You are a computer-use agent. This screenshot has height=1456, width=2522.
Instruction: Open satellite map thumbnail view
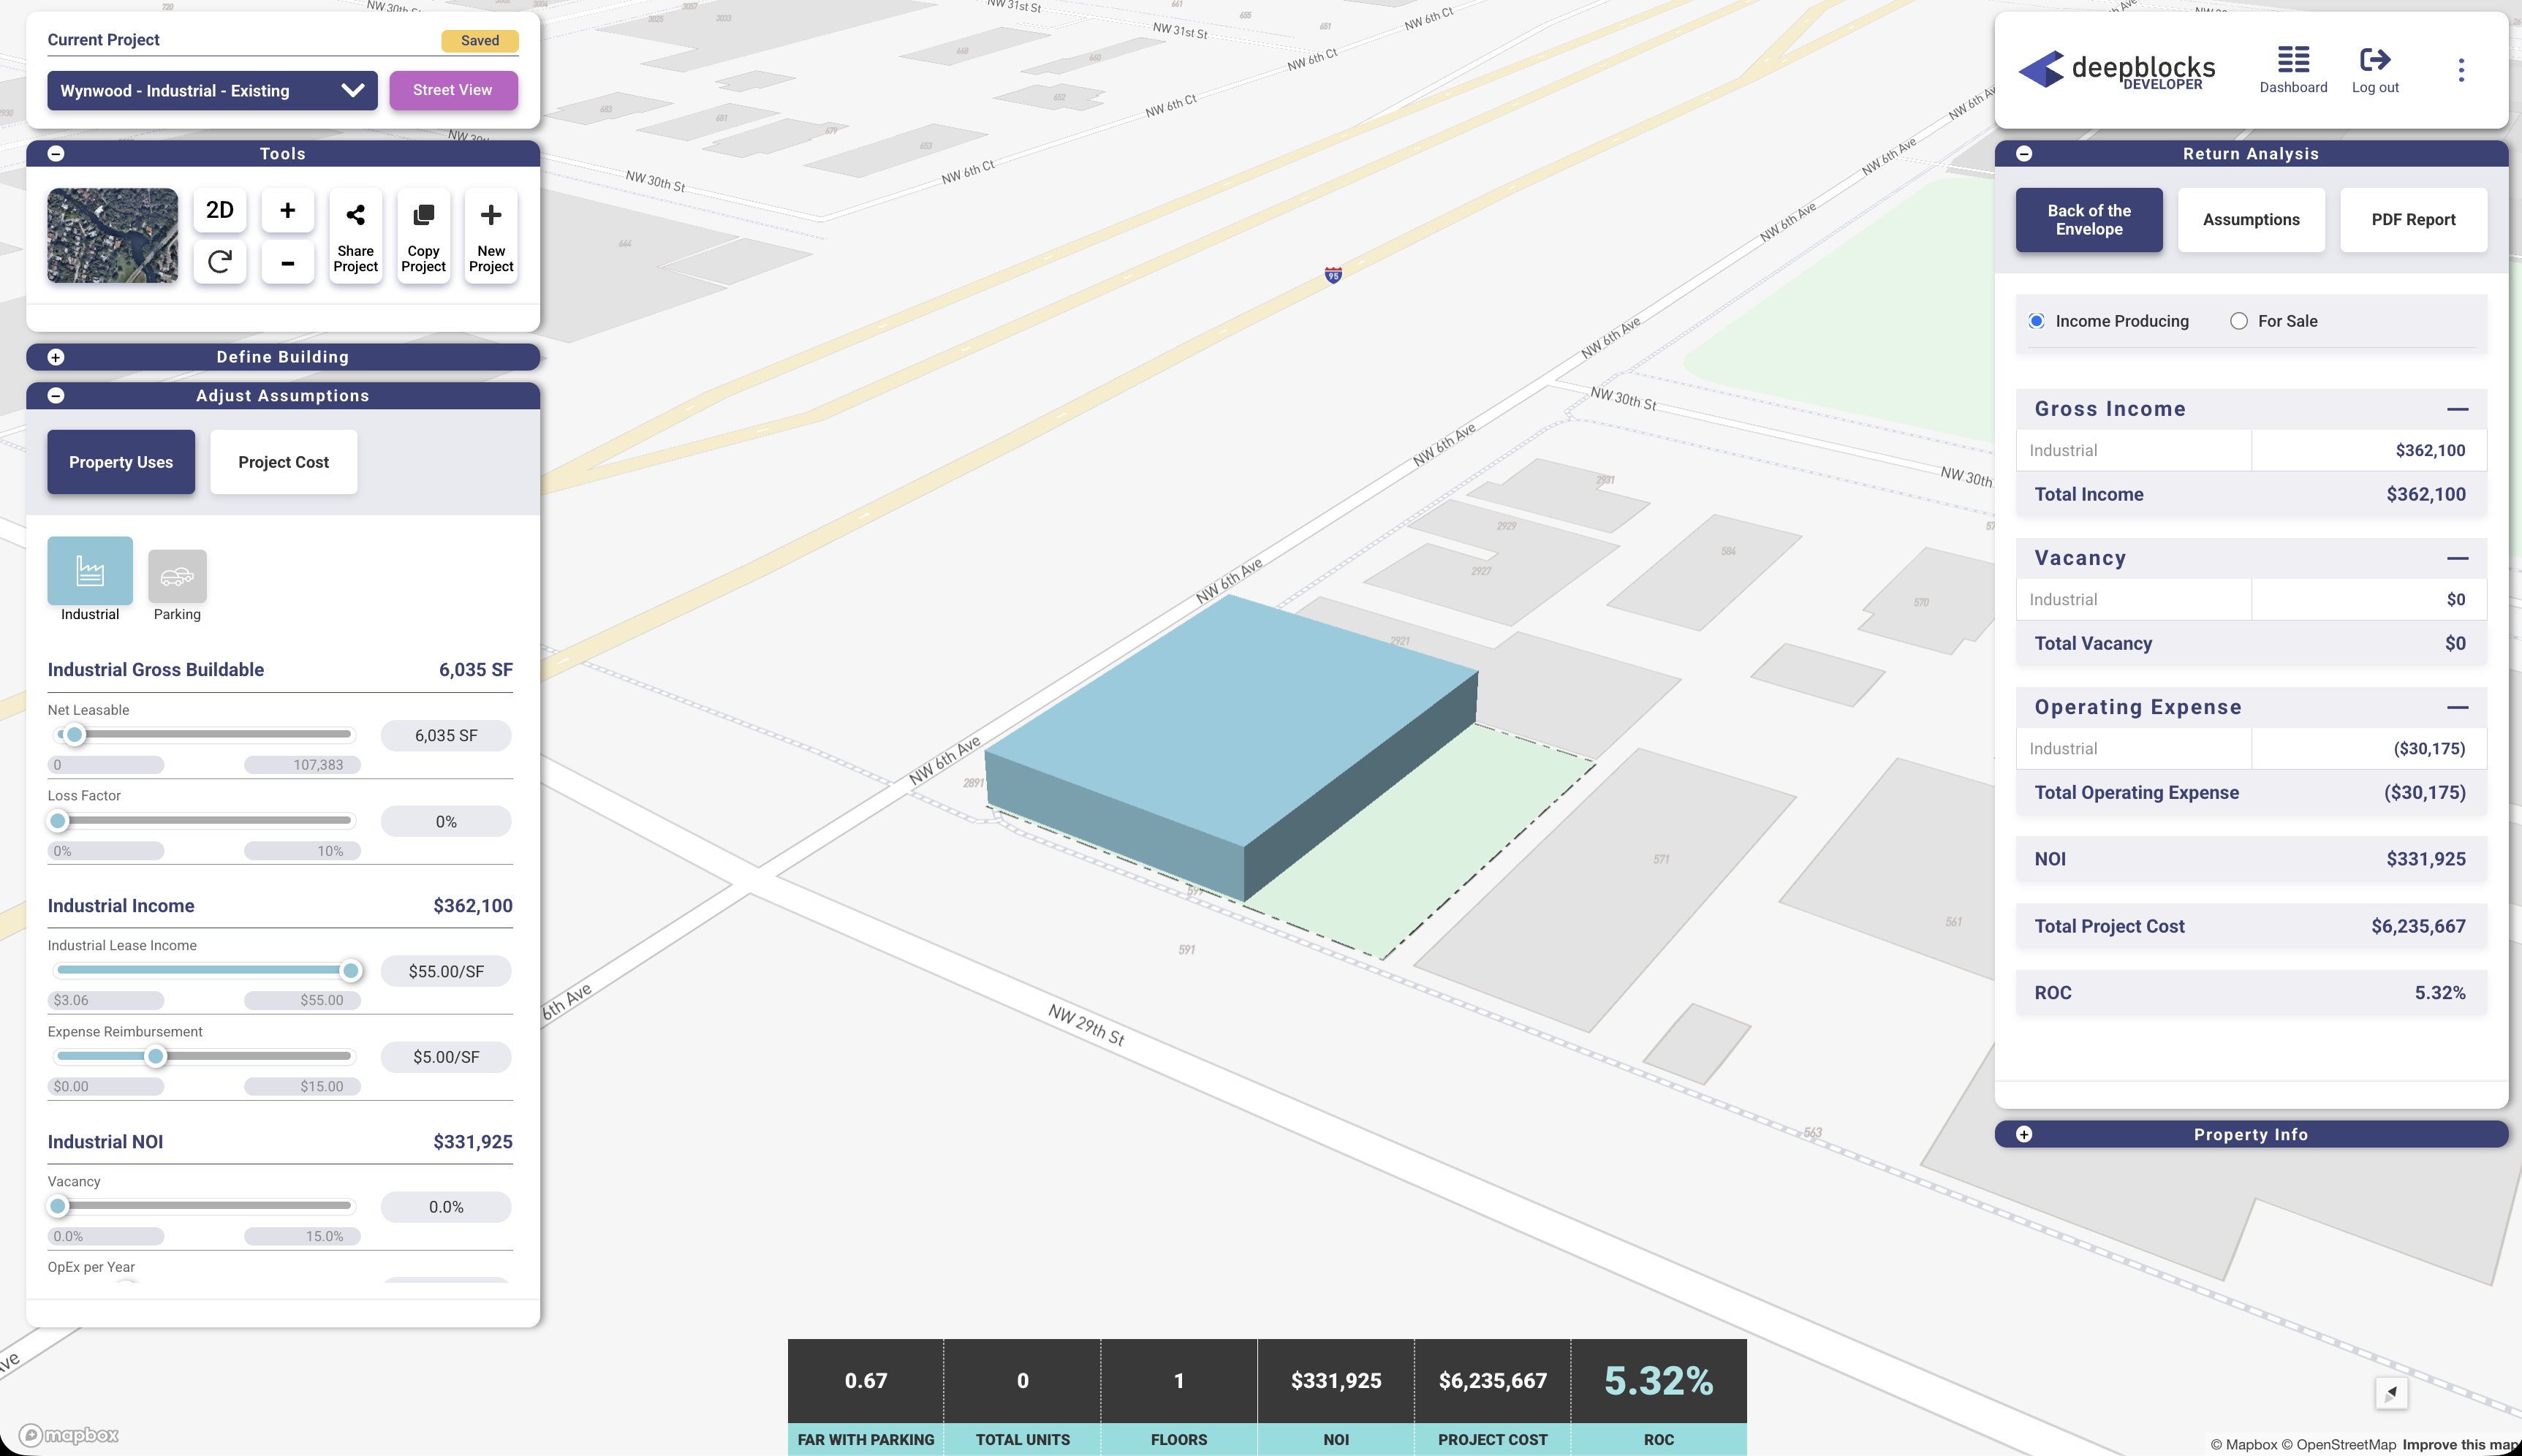click(112, 235)
